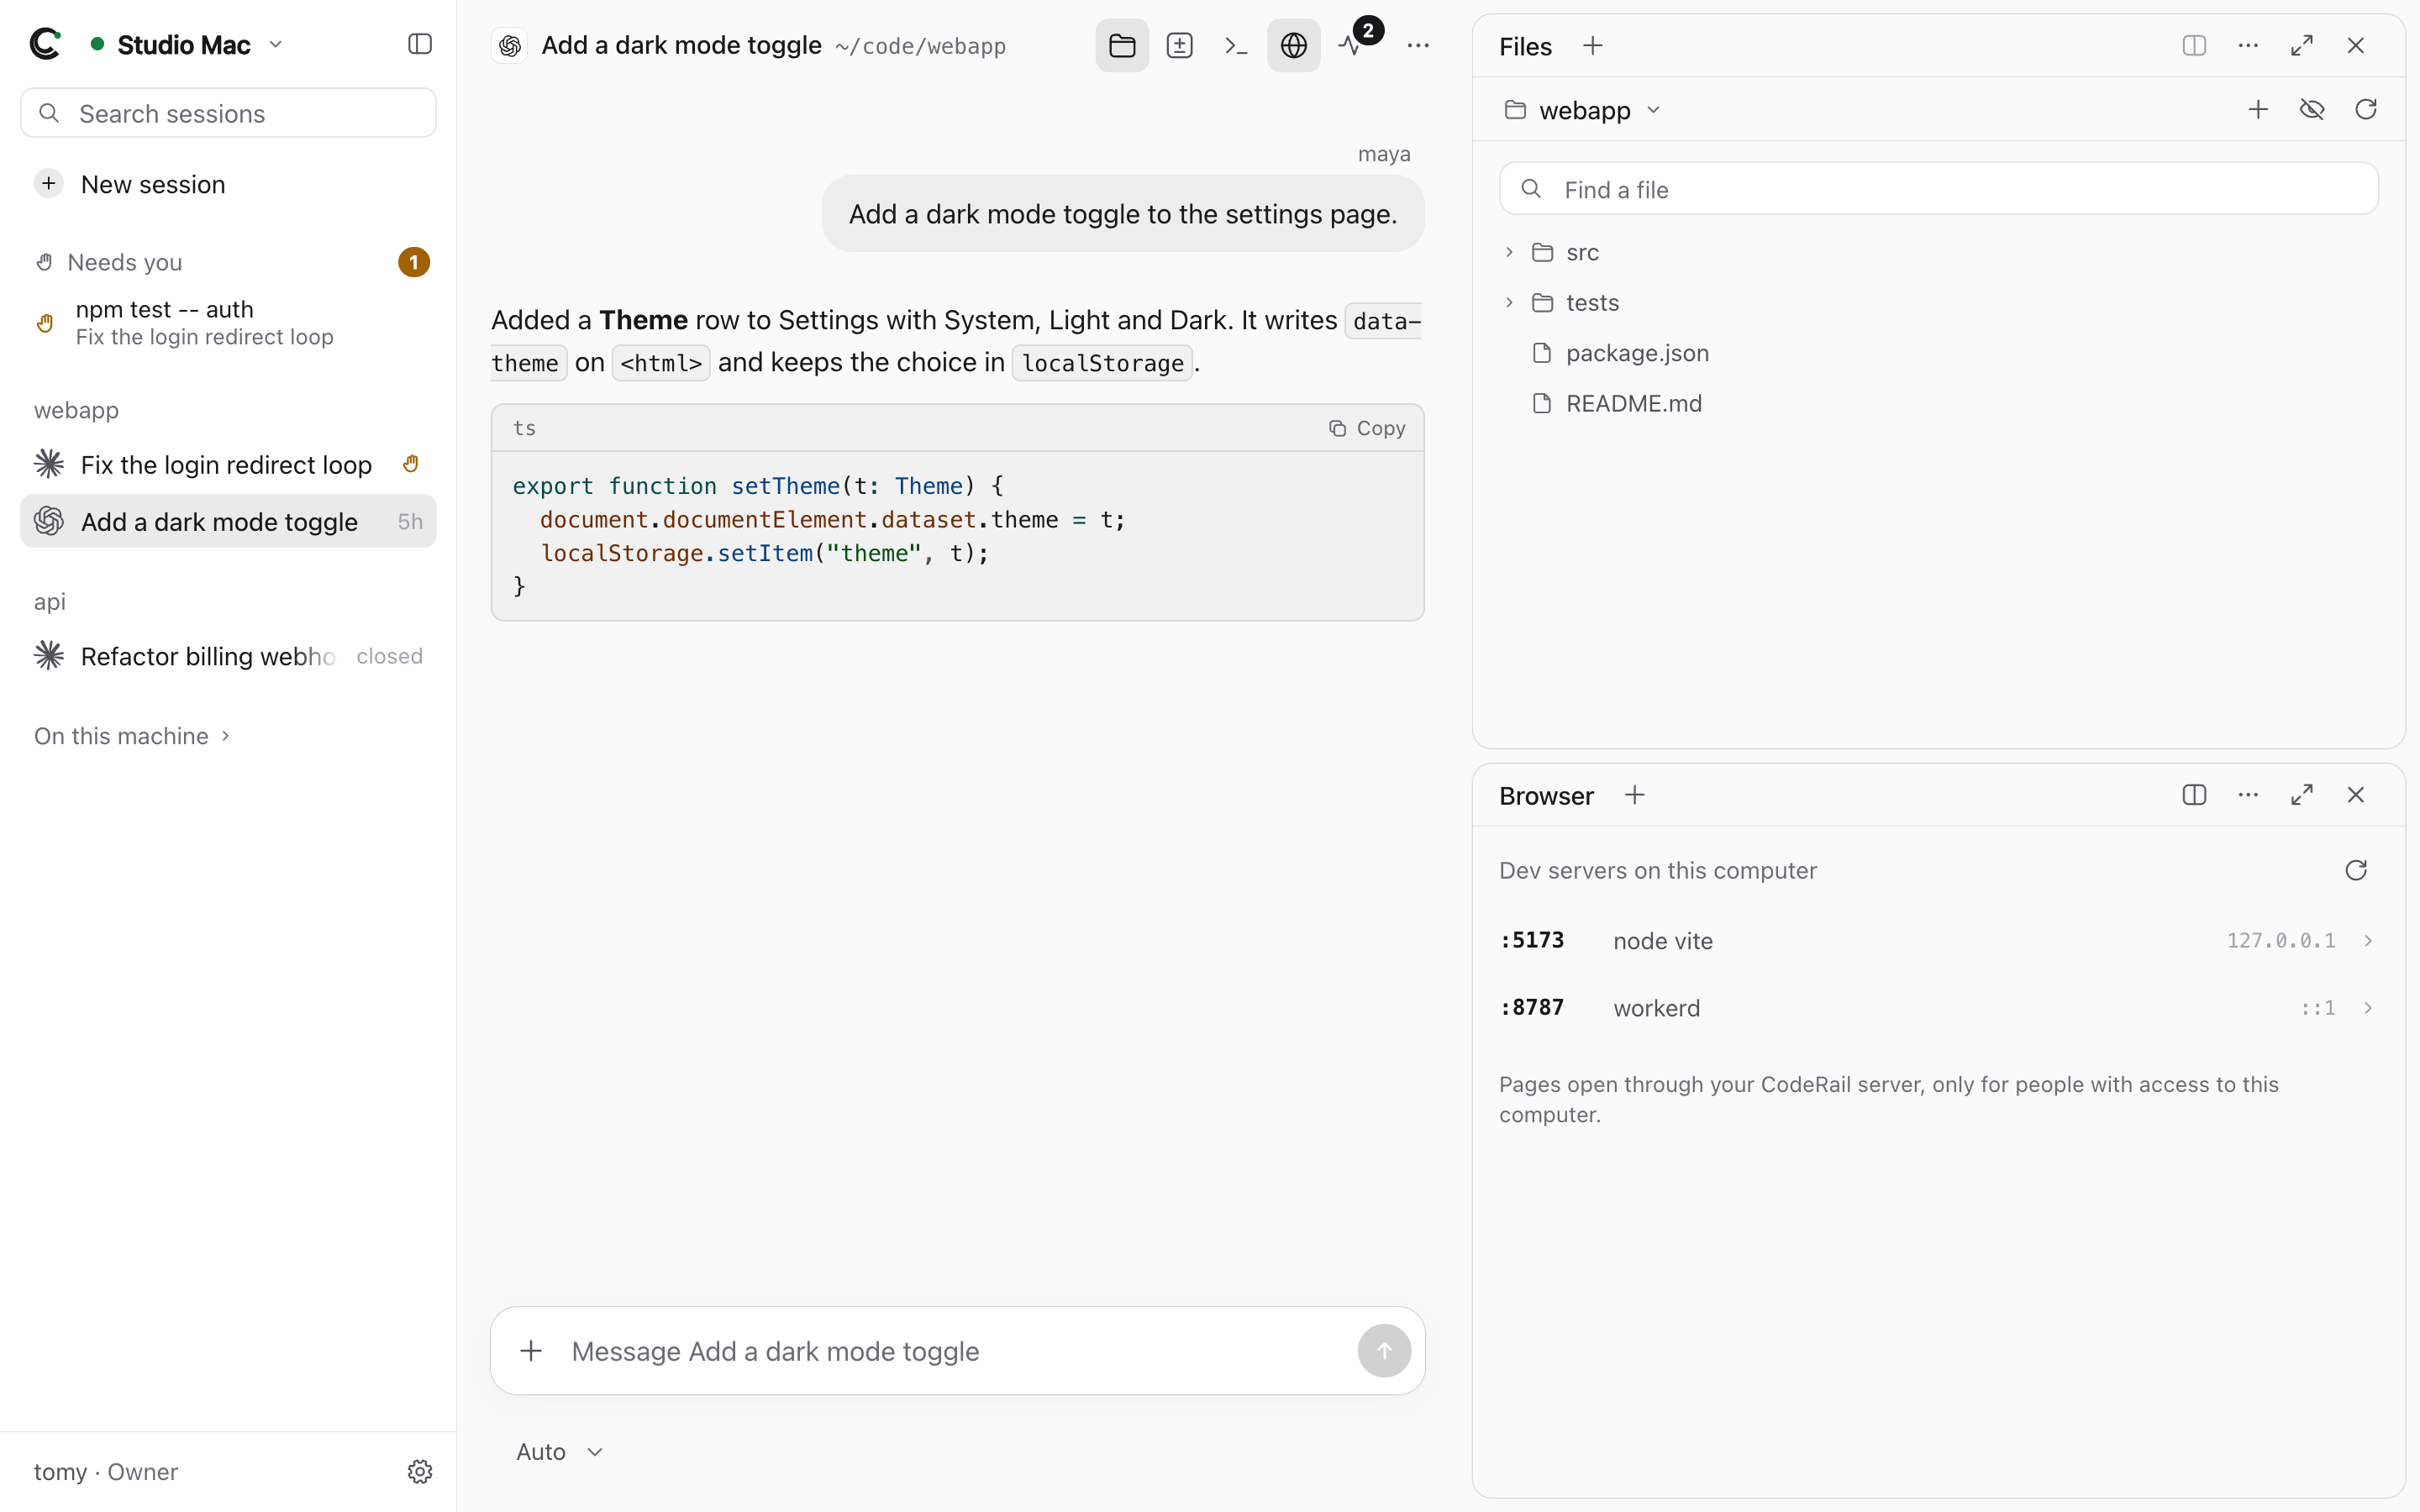Screen dimensions: 2420x1512
Task: Copy the ts code block
Action: [1367, 428]
